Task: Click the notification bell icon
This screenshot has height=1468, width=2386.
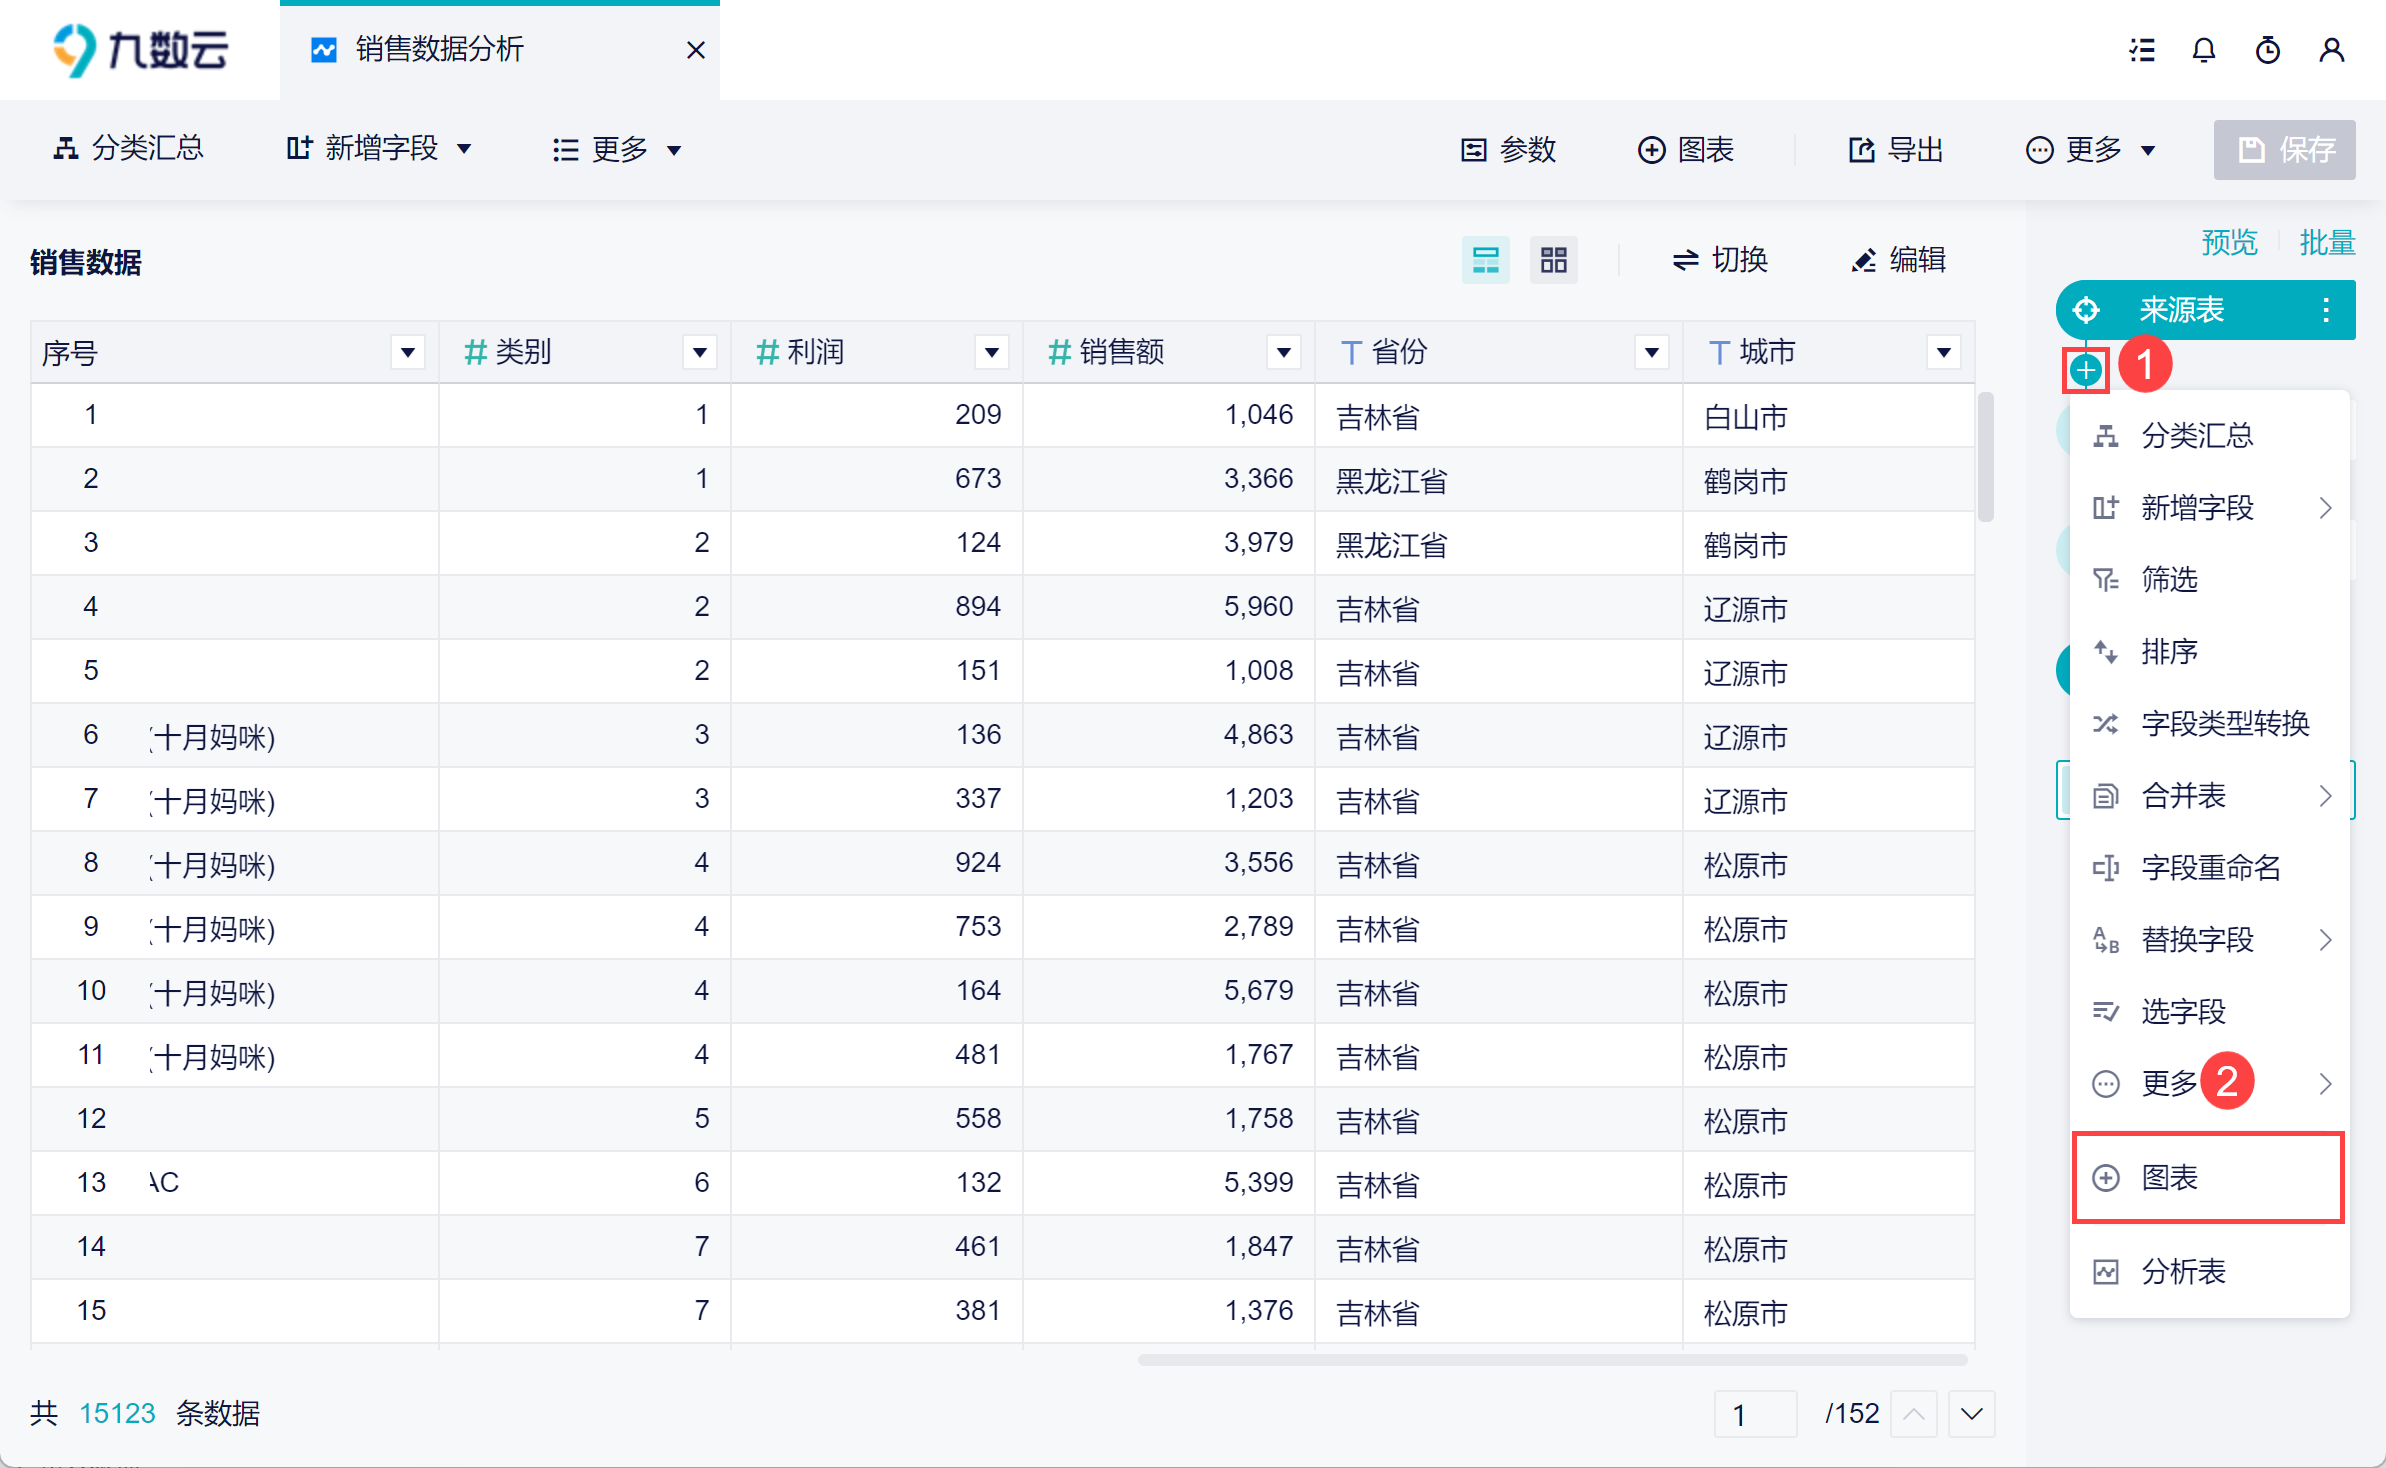Action: pos(2204,50)
